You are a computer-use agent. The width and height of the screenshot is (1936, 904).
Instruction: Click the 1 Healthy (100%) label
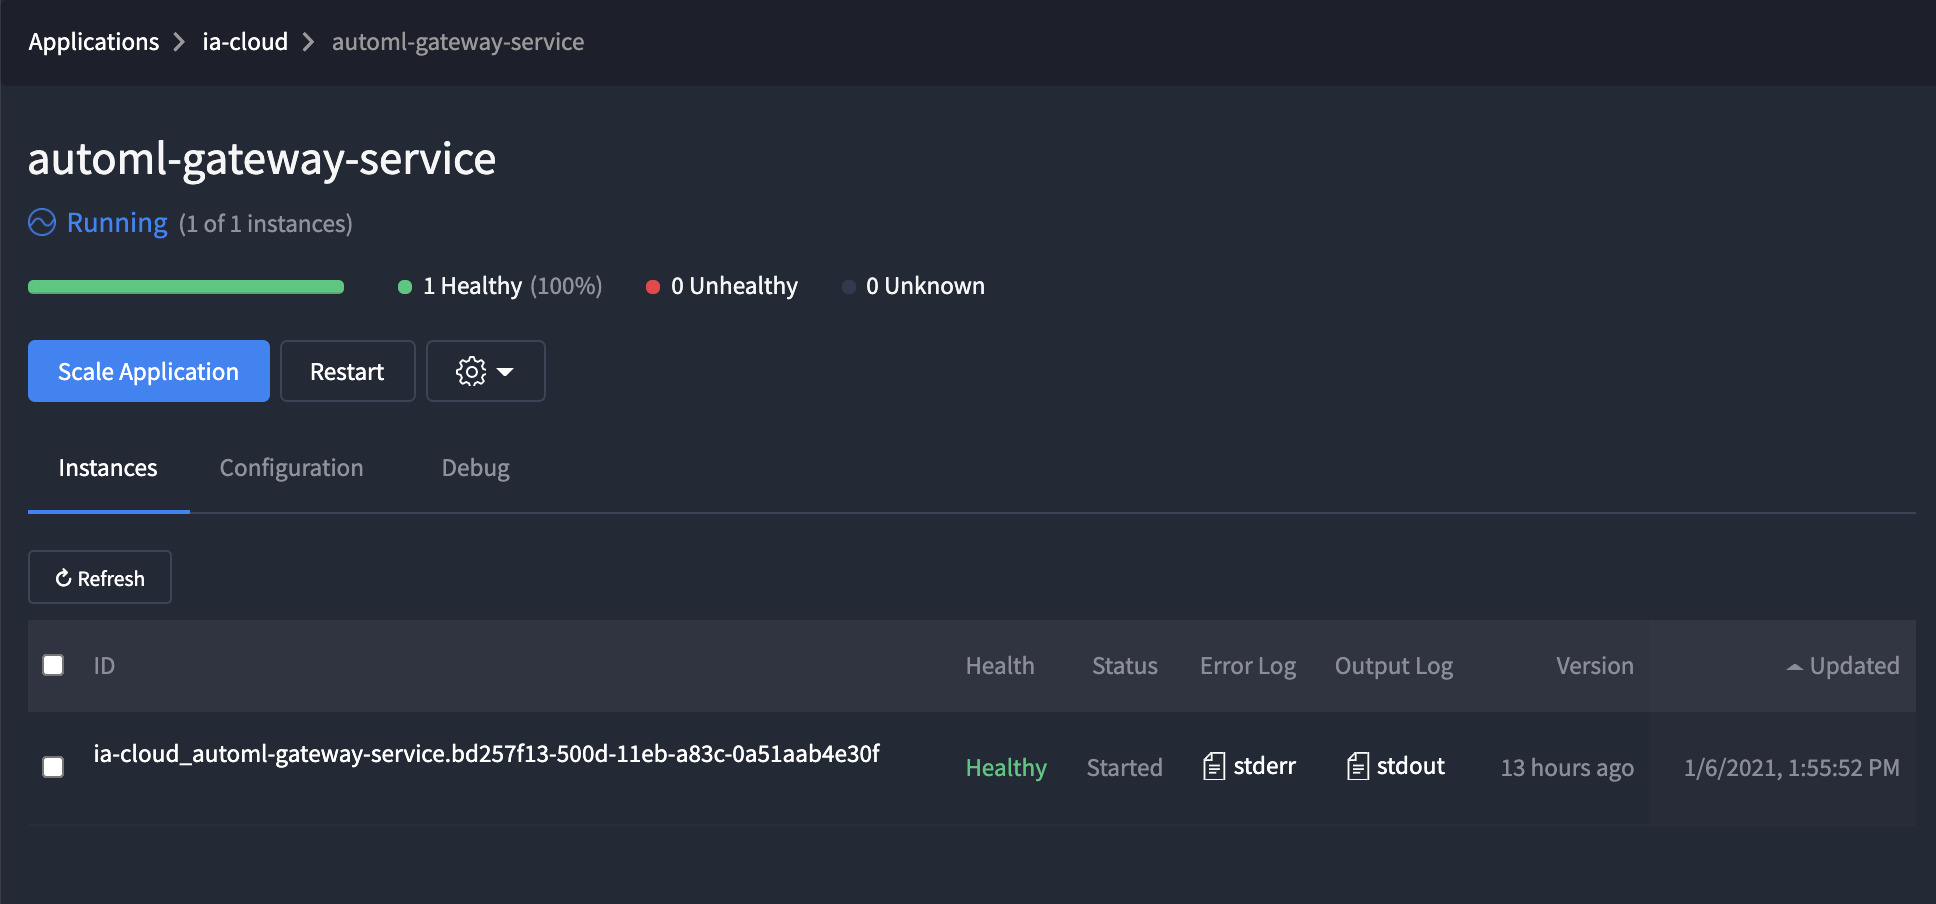tap(512, 286)
